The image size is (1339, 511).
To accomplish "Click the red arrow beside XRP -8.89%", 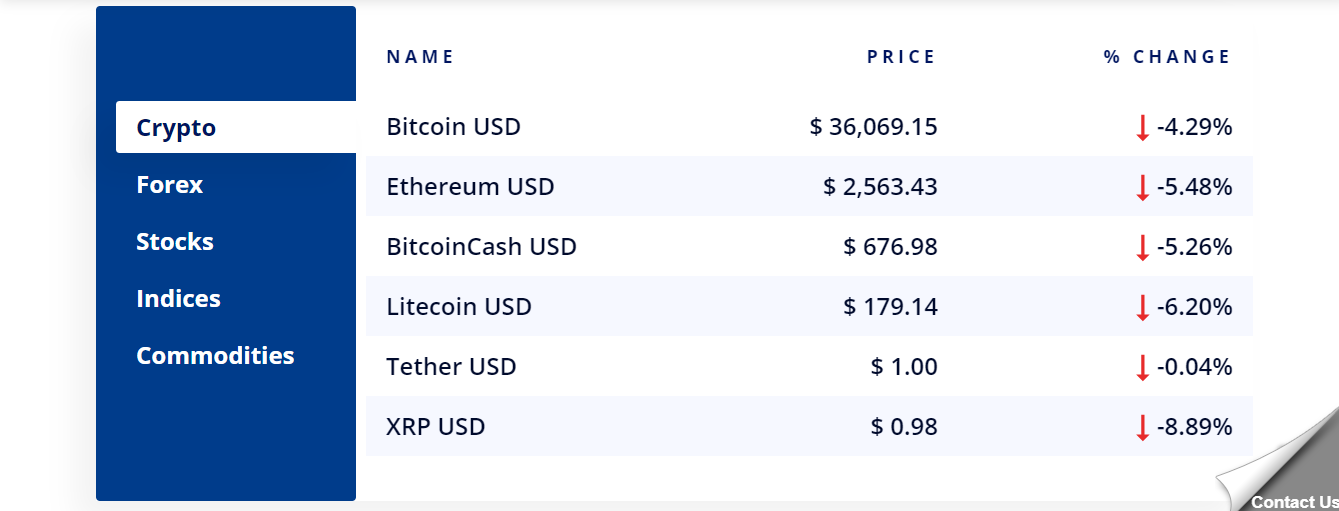I will click(x=1142, y=428).
